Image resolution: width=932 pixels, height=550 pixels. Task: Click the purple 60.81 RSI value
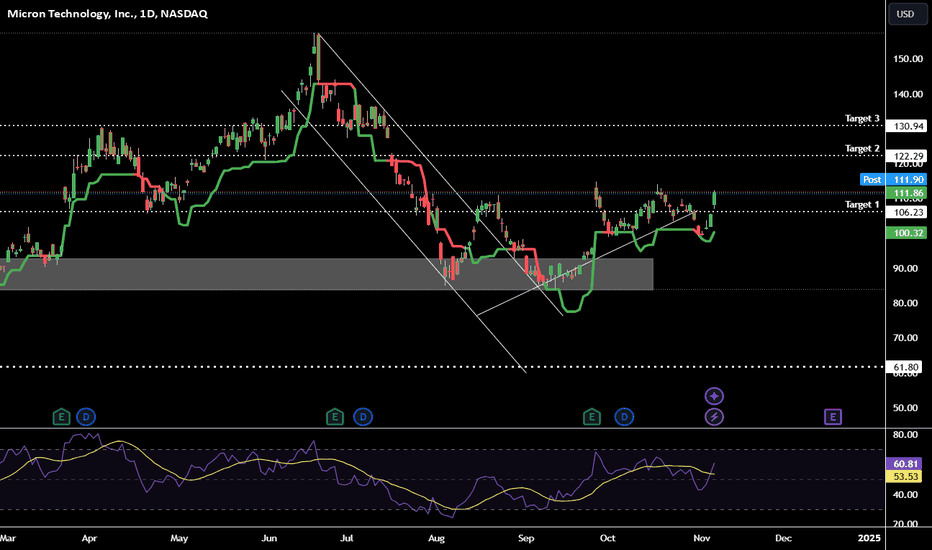click(906, 464)
